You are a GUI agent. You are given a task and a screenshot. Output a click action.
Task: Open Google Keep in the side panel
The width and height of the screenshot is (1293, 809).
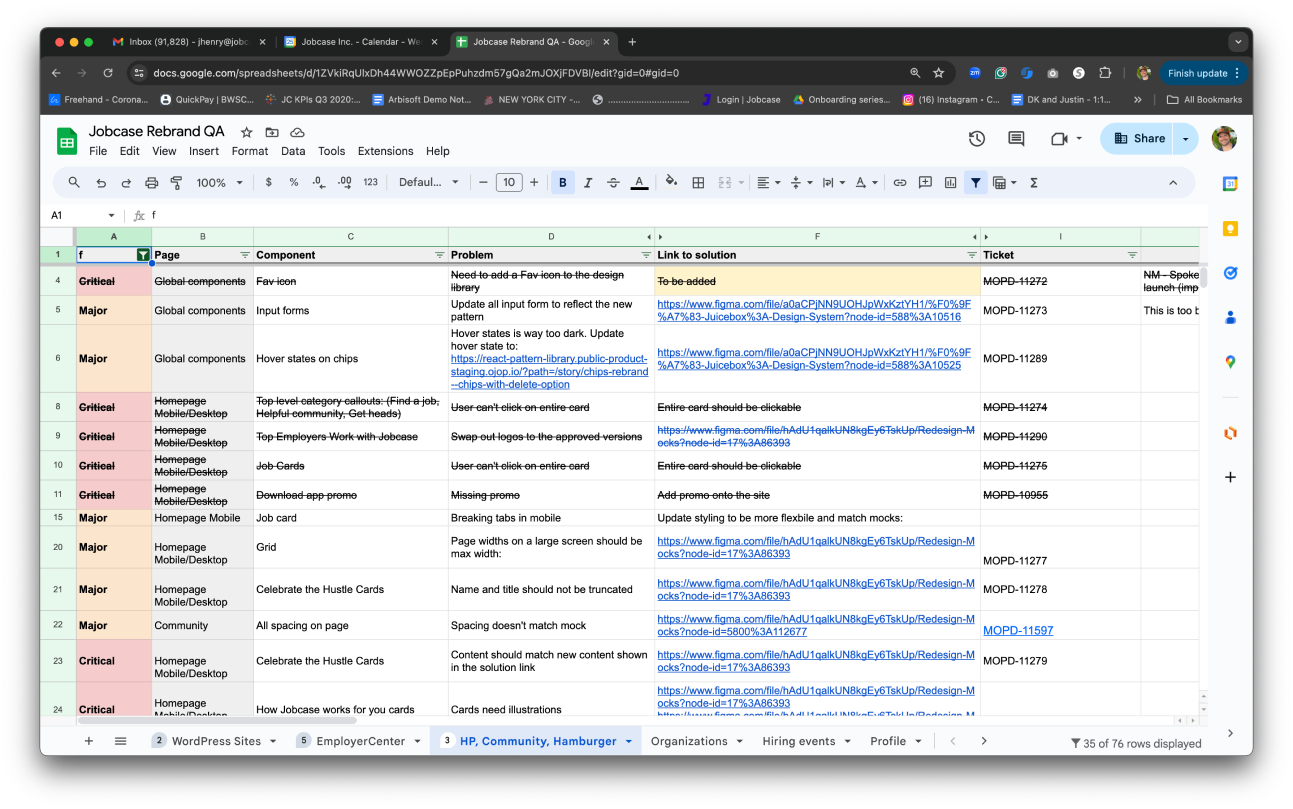pos(1230,229)
